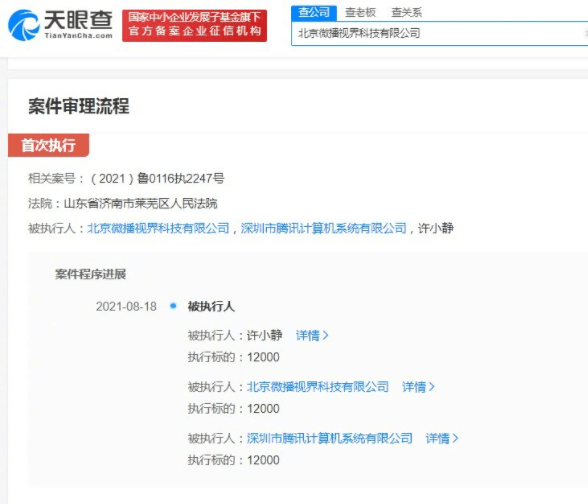
Task: Click the 案件审理流程 heading
Action: click(x=79, y=106)
